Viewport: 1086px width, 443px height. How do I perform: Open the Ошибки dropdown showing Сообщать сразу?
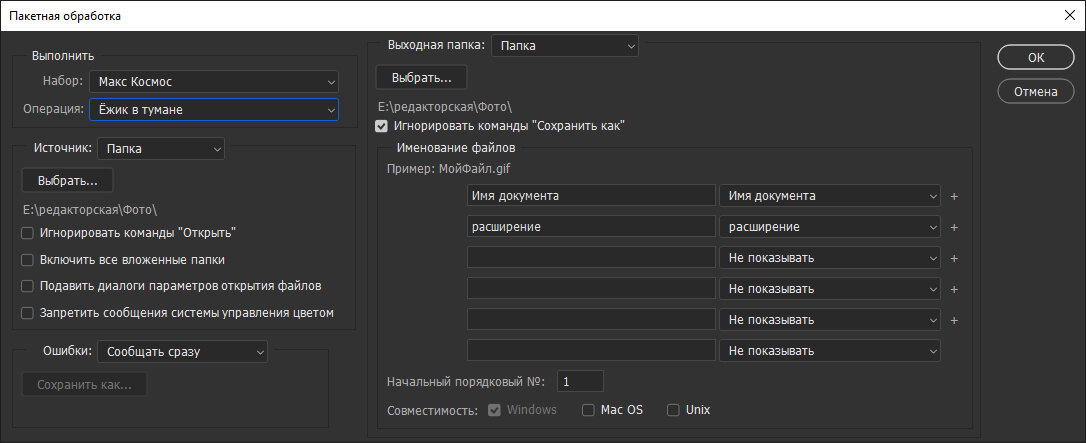click(x=182, y=352)
